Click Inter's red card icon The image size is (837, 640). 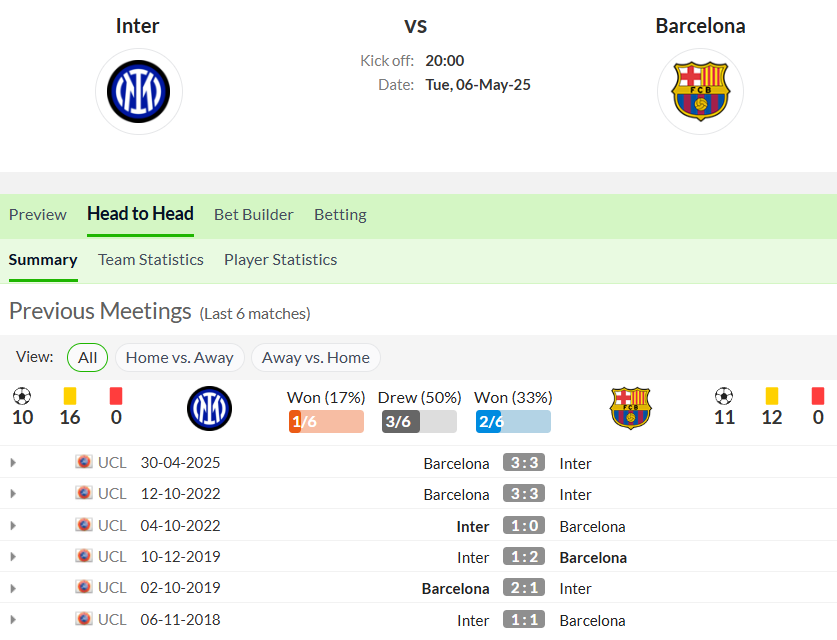(116, 396)
